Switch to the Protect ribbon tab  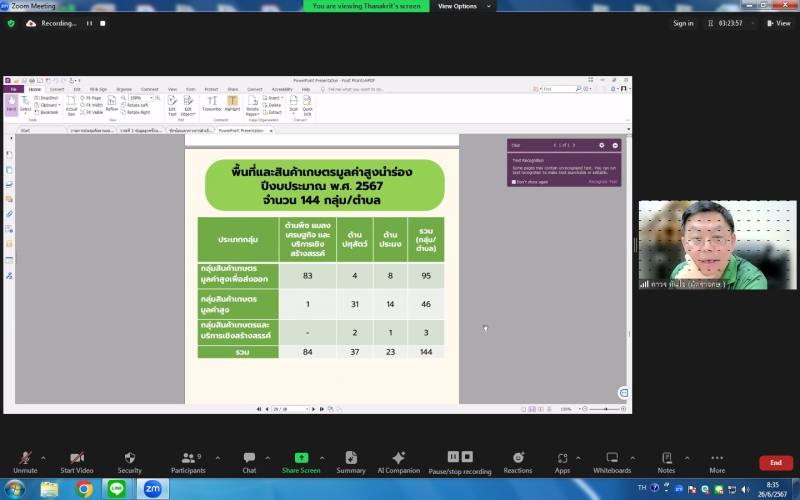211,89
